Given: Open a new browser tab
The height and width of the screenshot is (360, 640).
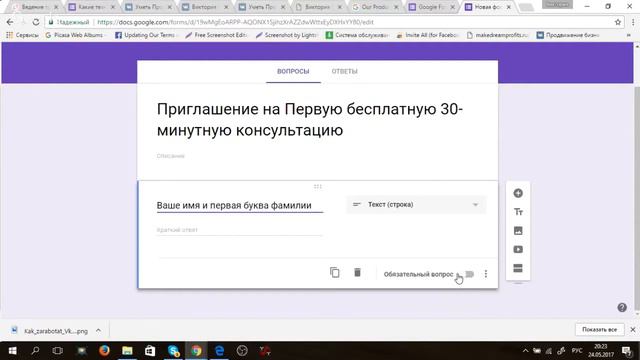Looking at the screenshot, I should [x=526, y=7].
